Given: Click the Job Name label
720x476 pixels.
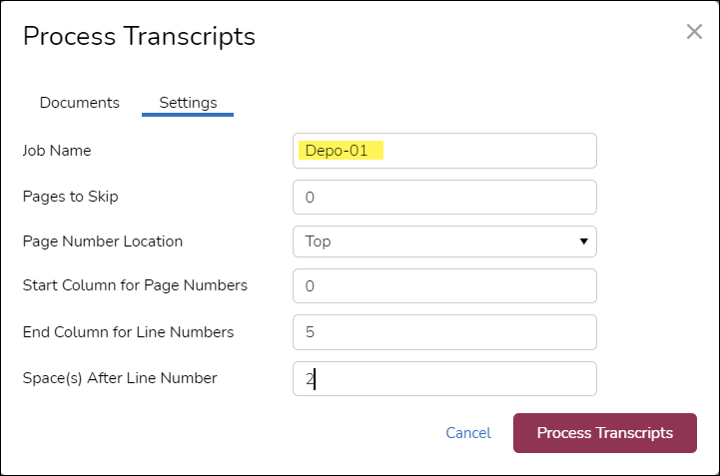Looking at the screenshot, I should (57, 150).
